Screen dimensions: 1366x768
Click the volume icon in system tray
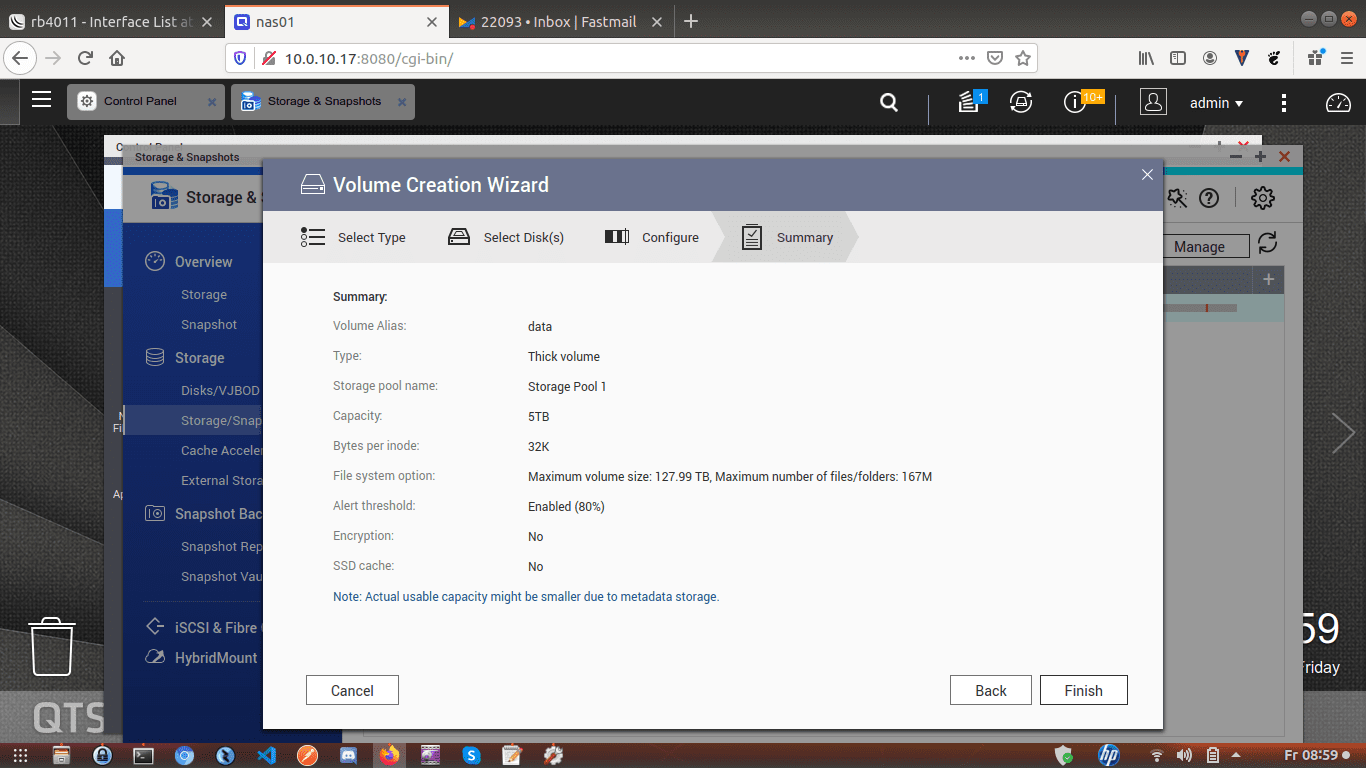(1184, 755)
